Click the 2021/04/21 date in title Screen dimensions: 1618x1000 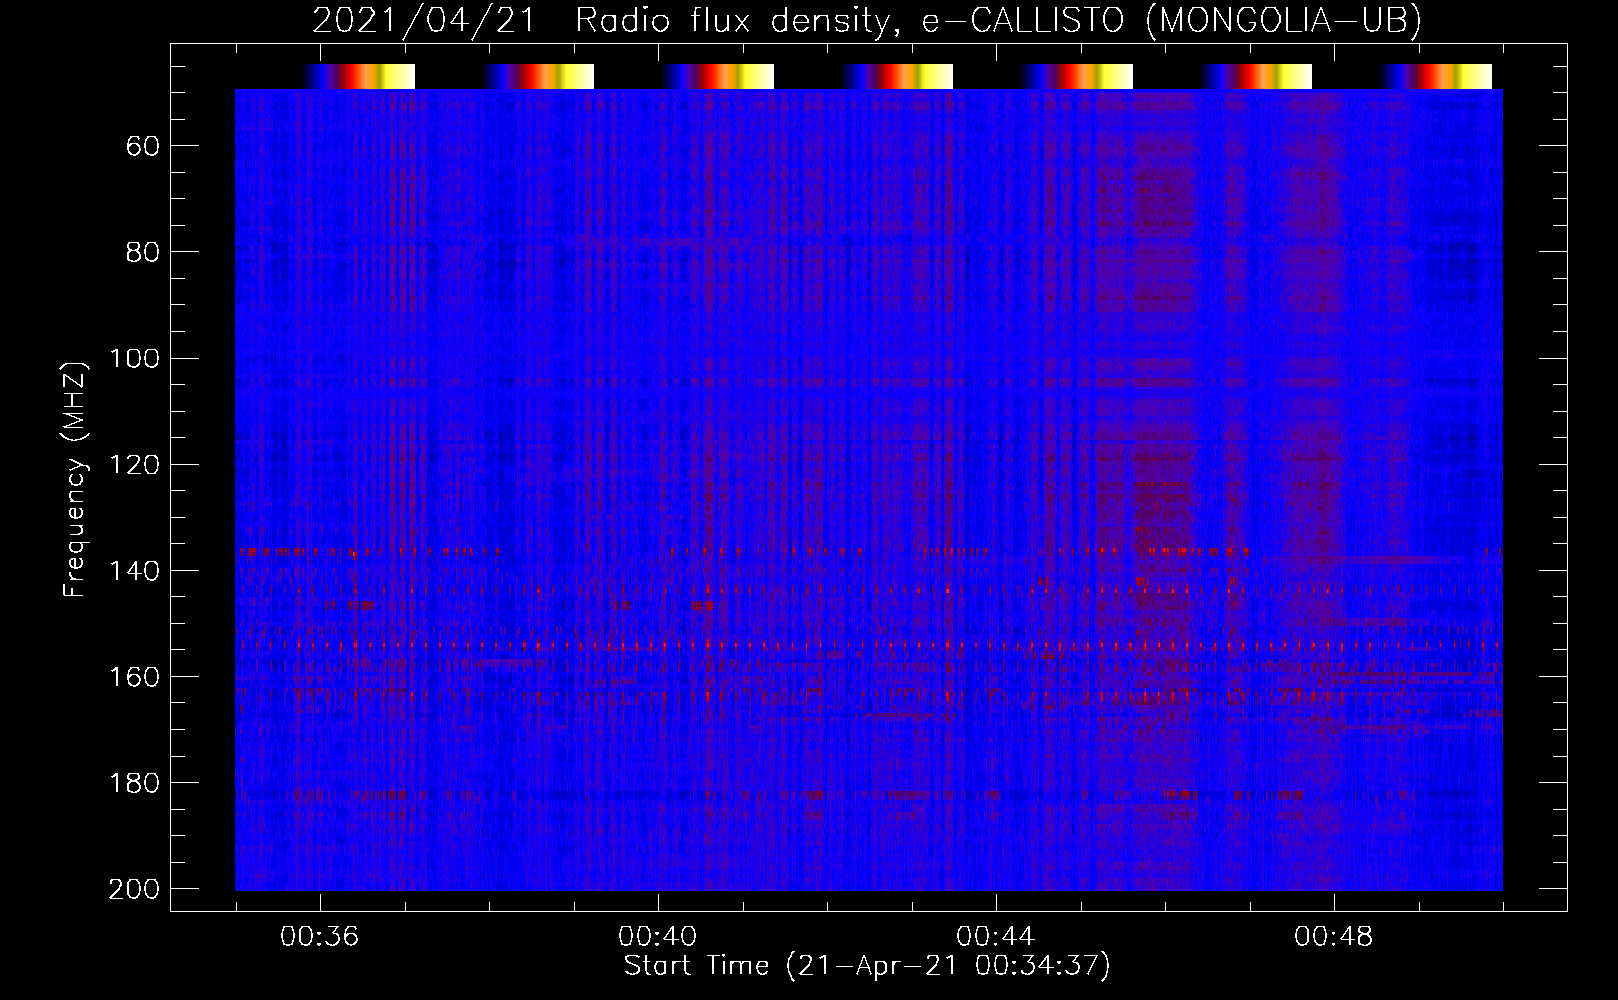[x=425, y=21]
